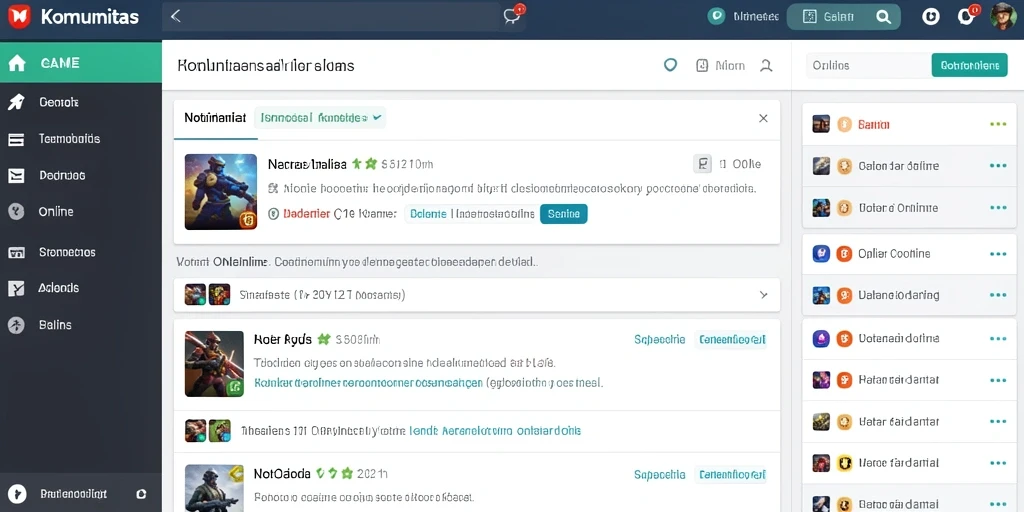Expand the Sinaieste row chevron
This screenshot has width=1024, height=512.
click(x=763, y=295)
